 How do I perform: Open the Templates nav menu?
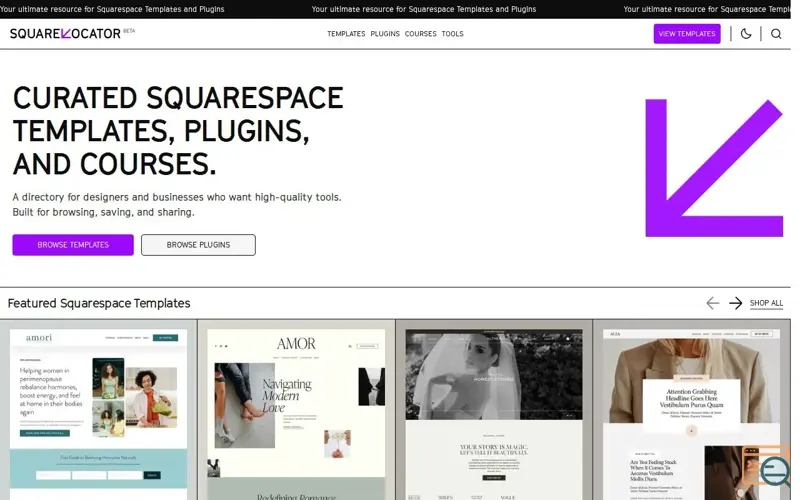point(346,34)
